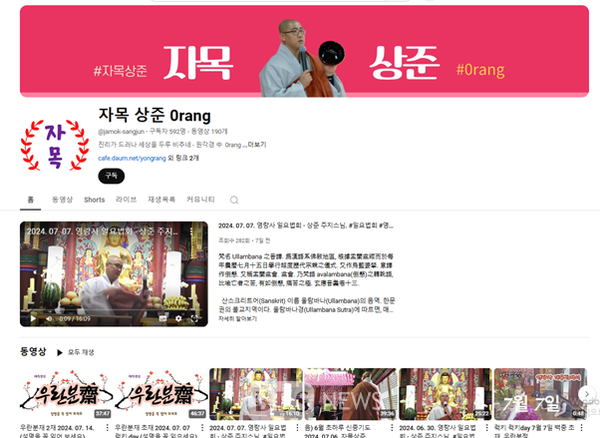The image size is (600, 438).
Task: Click the video title 우란분재 초재 2024. 07. 07
Action: click(x=156, y=431)
